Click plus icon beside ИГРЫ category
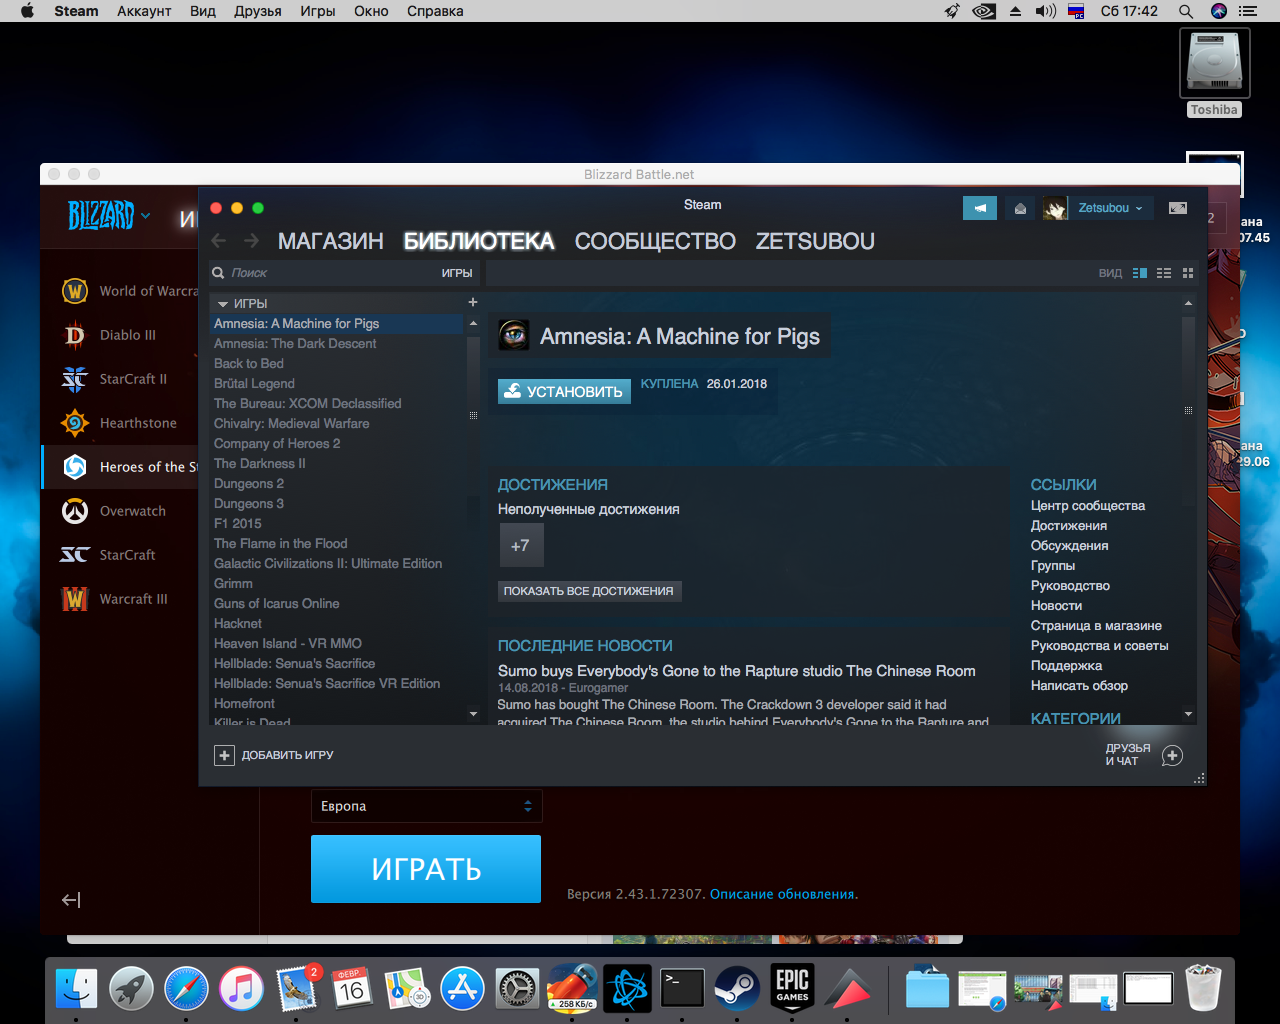Viewport: 1280px width, 1024px height. point(473,302)
